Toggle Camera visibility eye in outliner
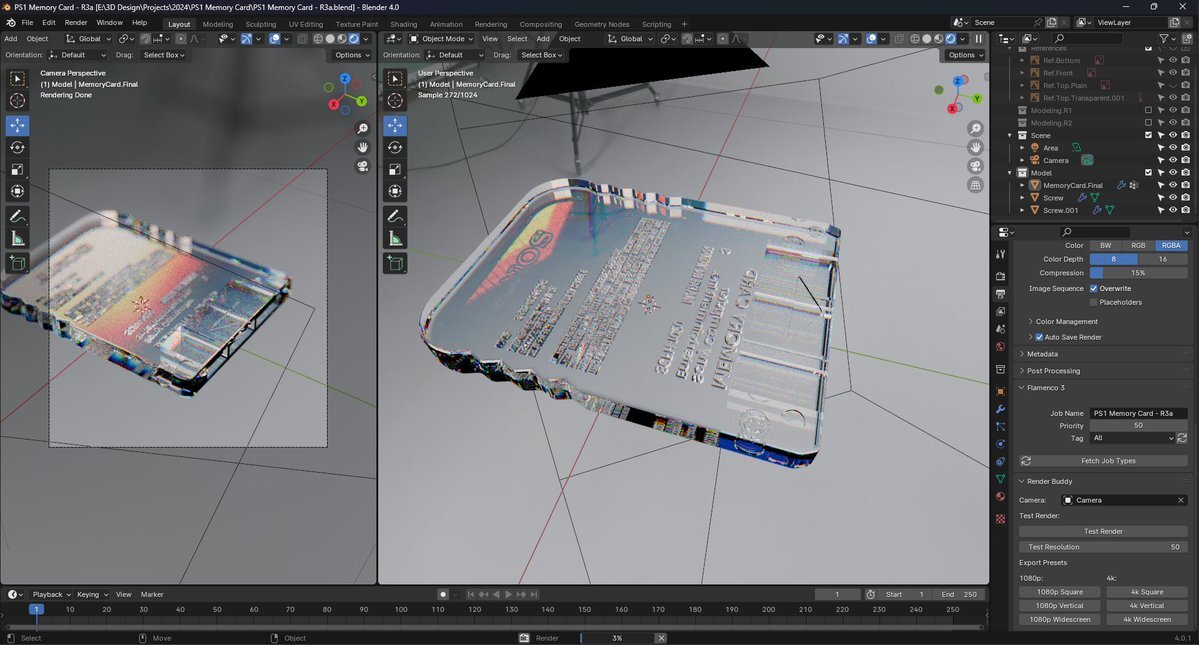 [x=1173, y=160]
